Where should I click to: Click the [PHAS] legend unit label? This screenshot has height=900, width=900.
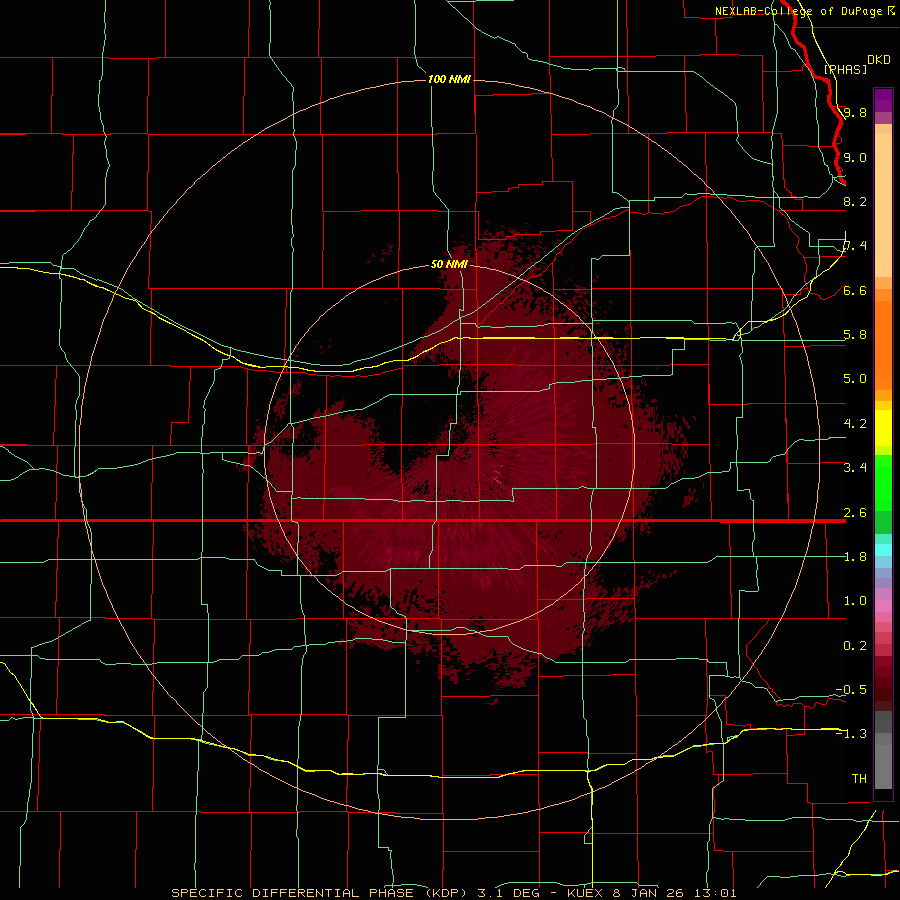pyautogui.click(x=845, y=69)
